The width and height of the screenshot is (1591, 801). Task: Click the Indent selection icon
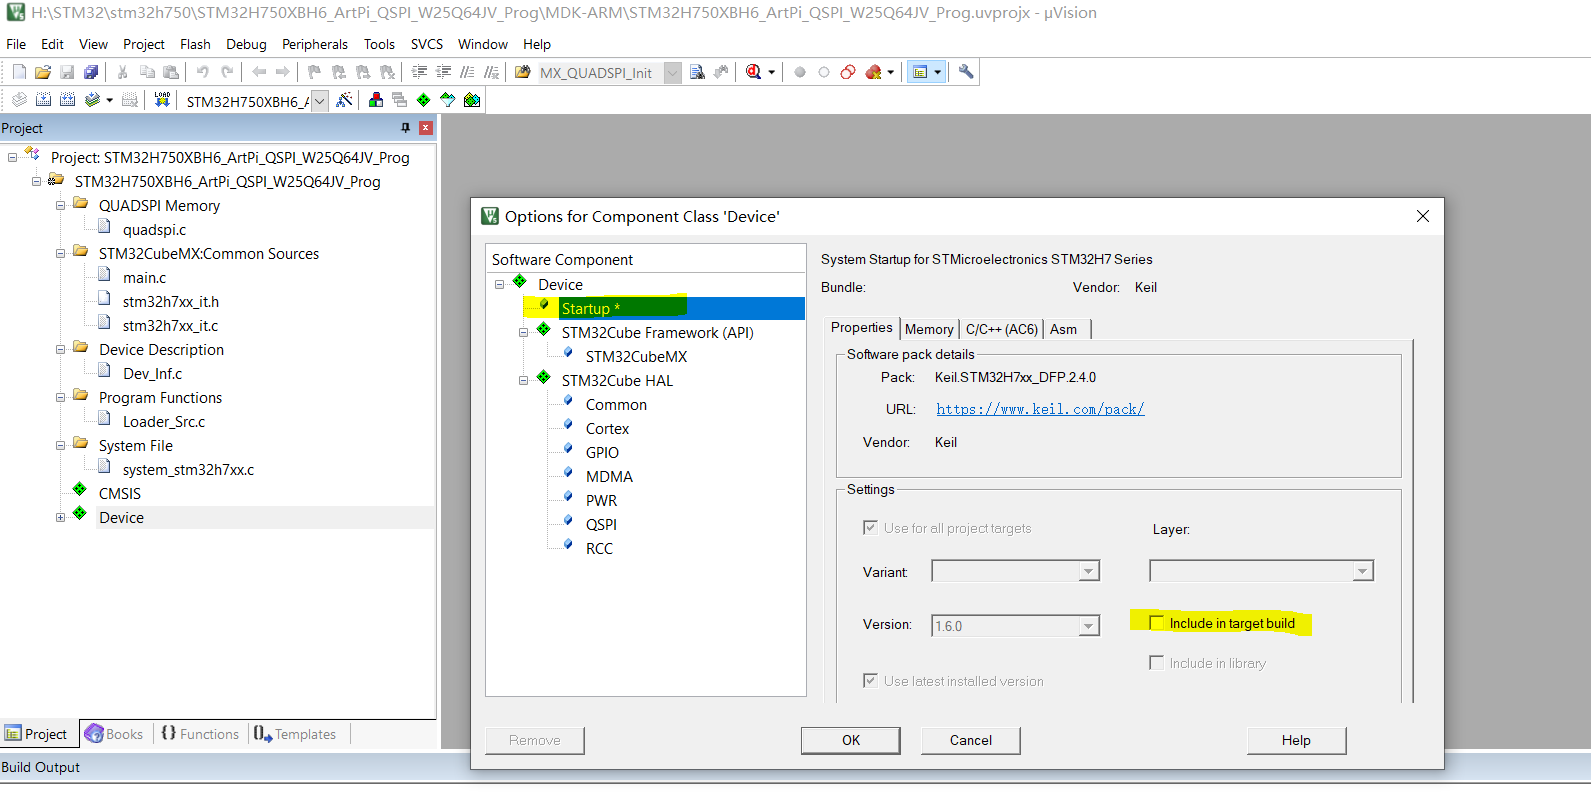pos(419,72)
